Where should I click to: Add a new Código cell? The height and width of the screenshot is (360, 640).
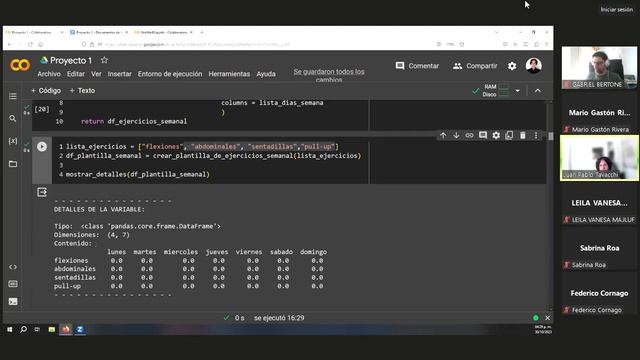tap(46, 91)
